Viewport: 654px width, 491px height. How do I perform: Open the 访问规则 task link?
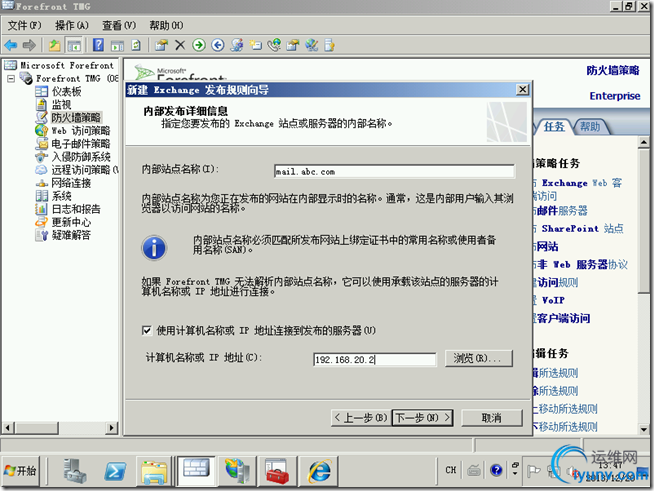[x=555, y=282]
